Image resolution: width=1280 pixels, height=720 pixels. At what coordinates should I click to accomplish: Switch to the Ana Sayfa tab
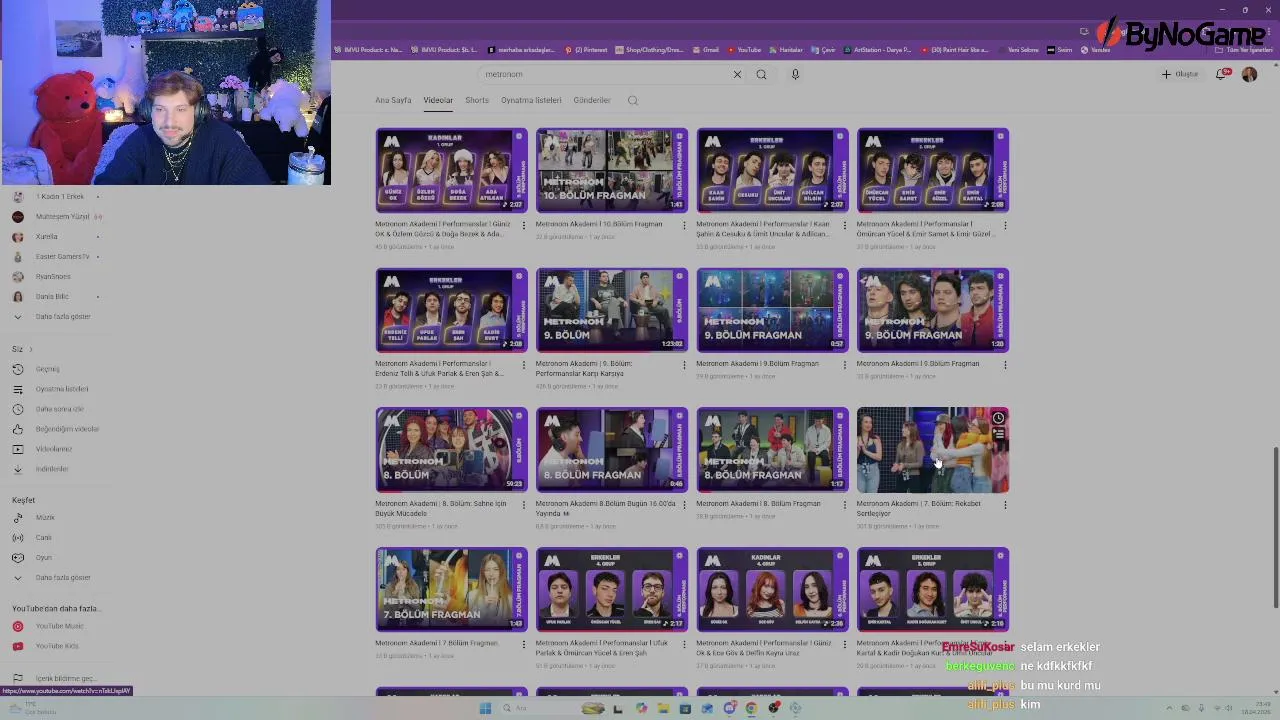tap(393, 100)
